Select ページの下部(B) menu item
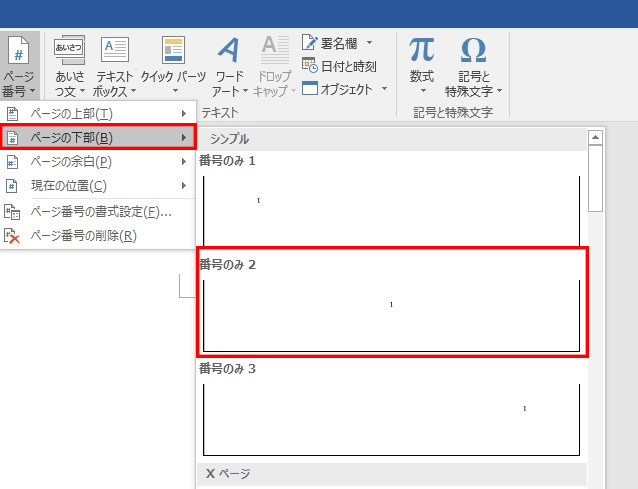This screenshot has width=638, height=489. [x=98, y=138]
